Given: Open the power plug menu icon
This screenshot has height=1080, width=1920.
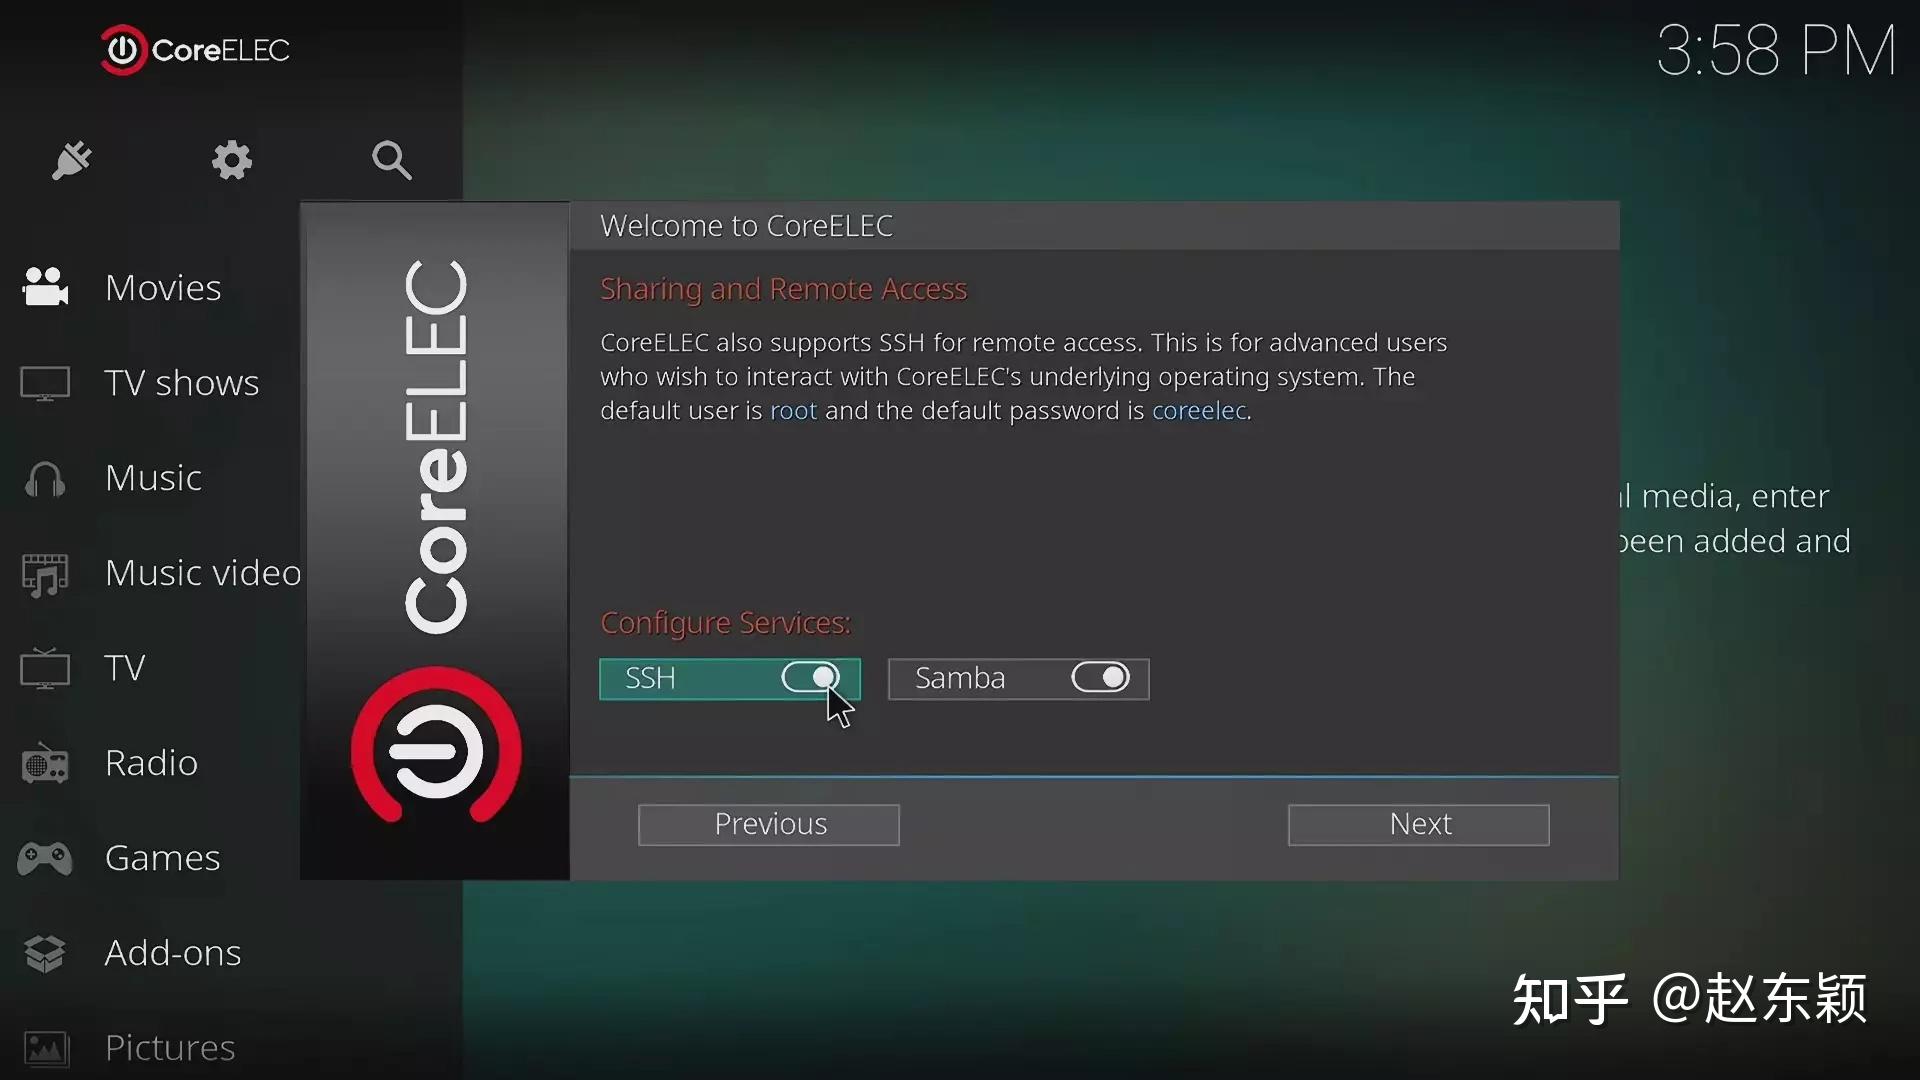Looking at the screenshot, I should click(x=72, y=160).
